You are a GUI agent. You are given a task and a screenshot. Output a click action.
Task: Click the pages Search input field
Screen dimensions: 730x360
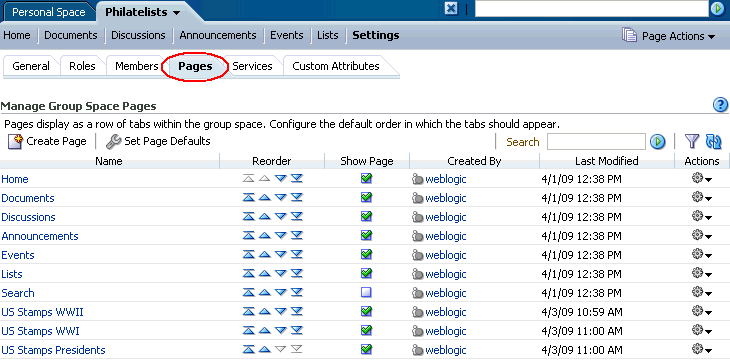pyautogui.click(x=596, y=142)
